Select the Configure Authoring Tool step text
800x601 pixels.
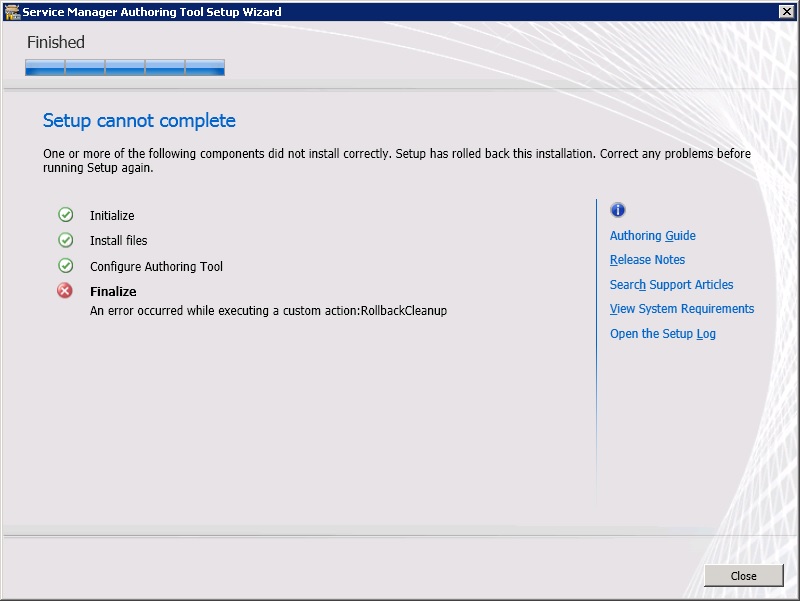click(x=156, y=266)
